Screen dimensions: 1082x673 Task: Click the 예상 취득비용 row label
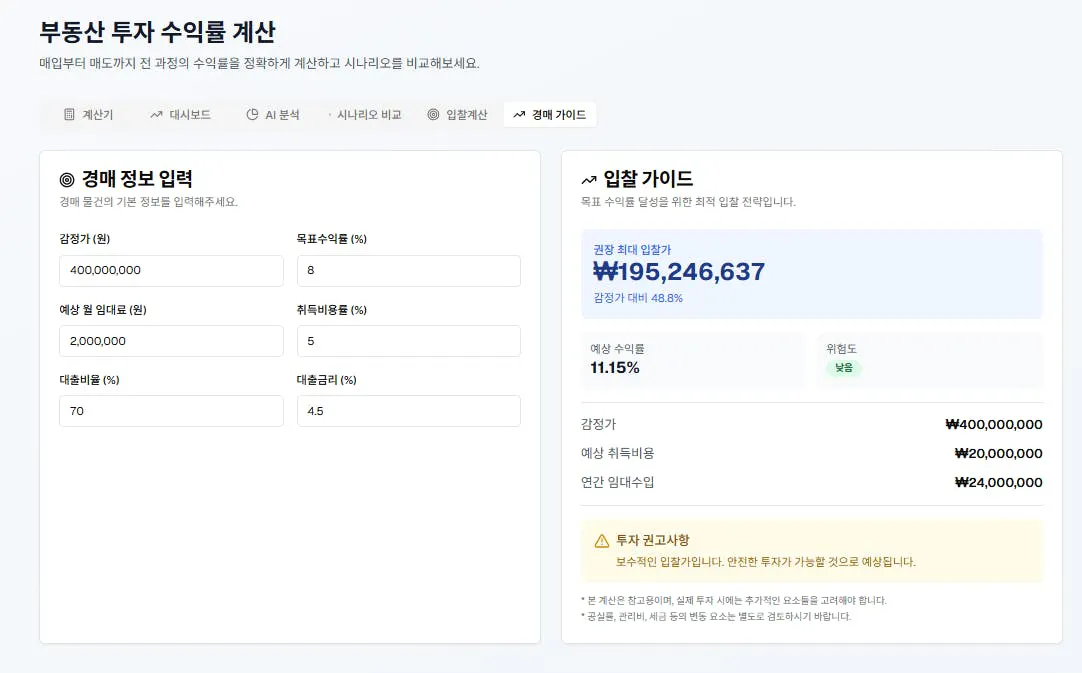[618, 453]
